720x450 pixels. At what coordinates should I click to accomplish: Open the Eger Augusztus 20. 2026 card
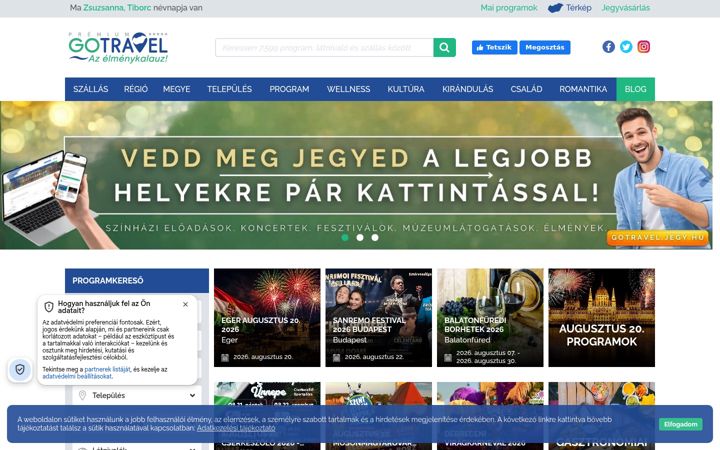tap(267, 318)
